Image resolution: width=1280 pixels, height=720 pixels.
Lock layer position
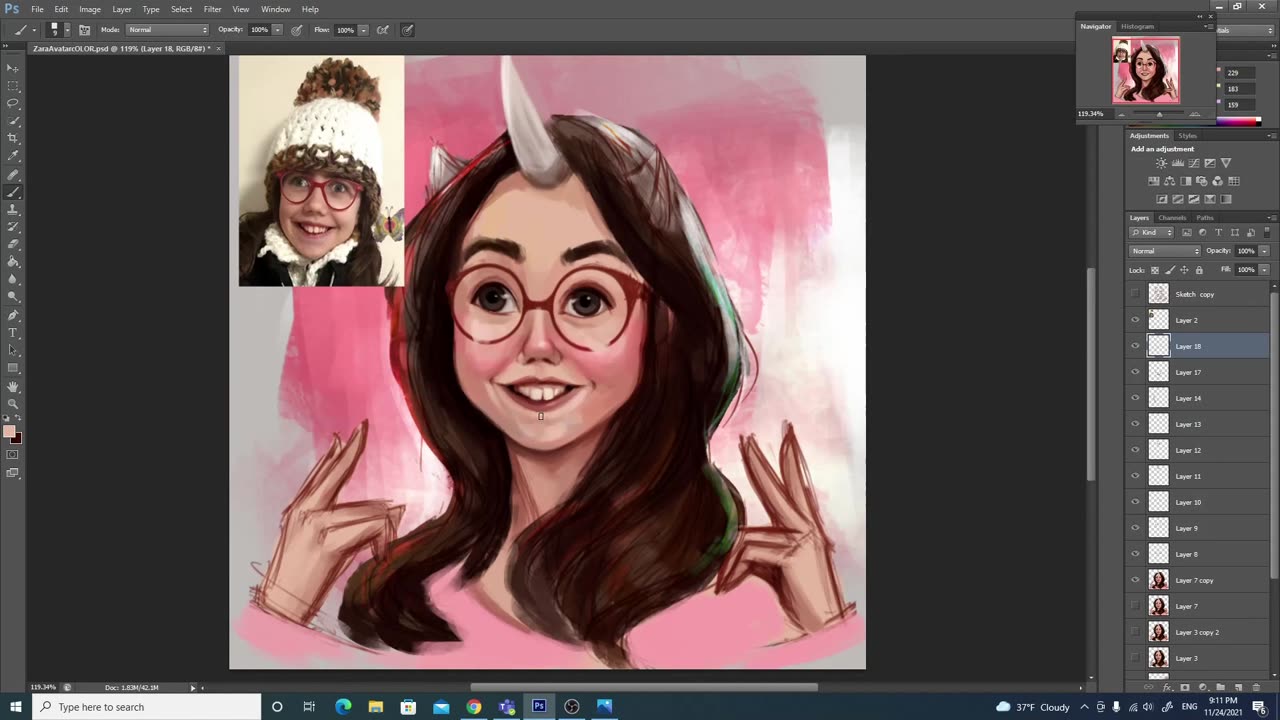[1185, 270]
